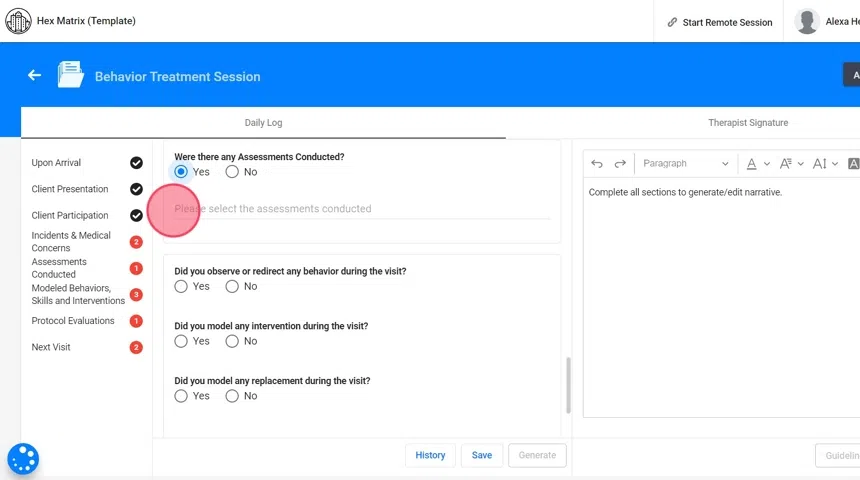Open the Paragraph style dropdown
This screenshot has width=860, height=480.
pyautogui.click(x=685, y=164)
